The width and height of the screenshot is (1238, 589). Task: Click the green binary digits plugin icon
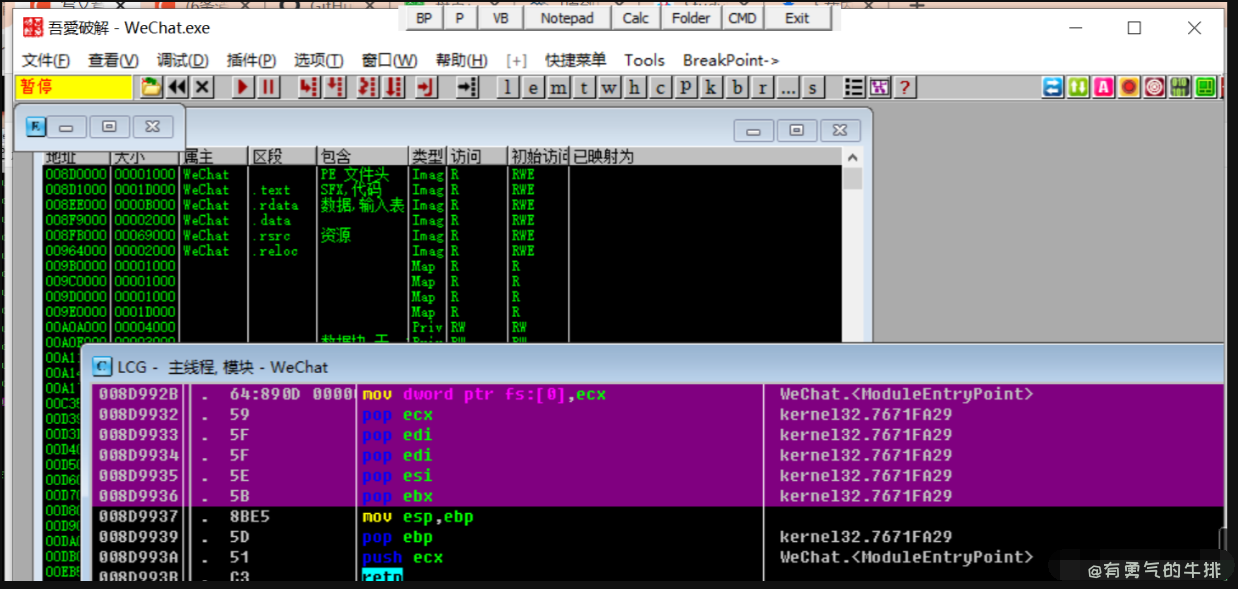tap(1180, 87)
